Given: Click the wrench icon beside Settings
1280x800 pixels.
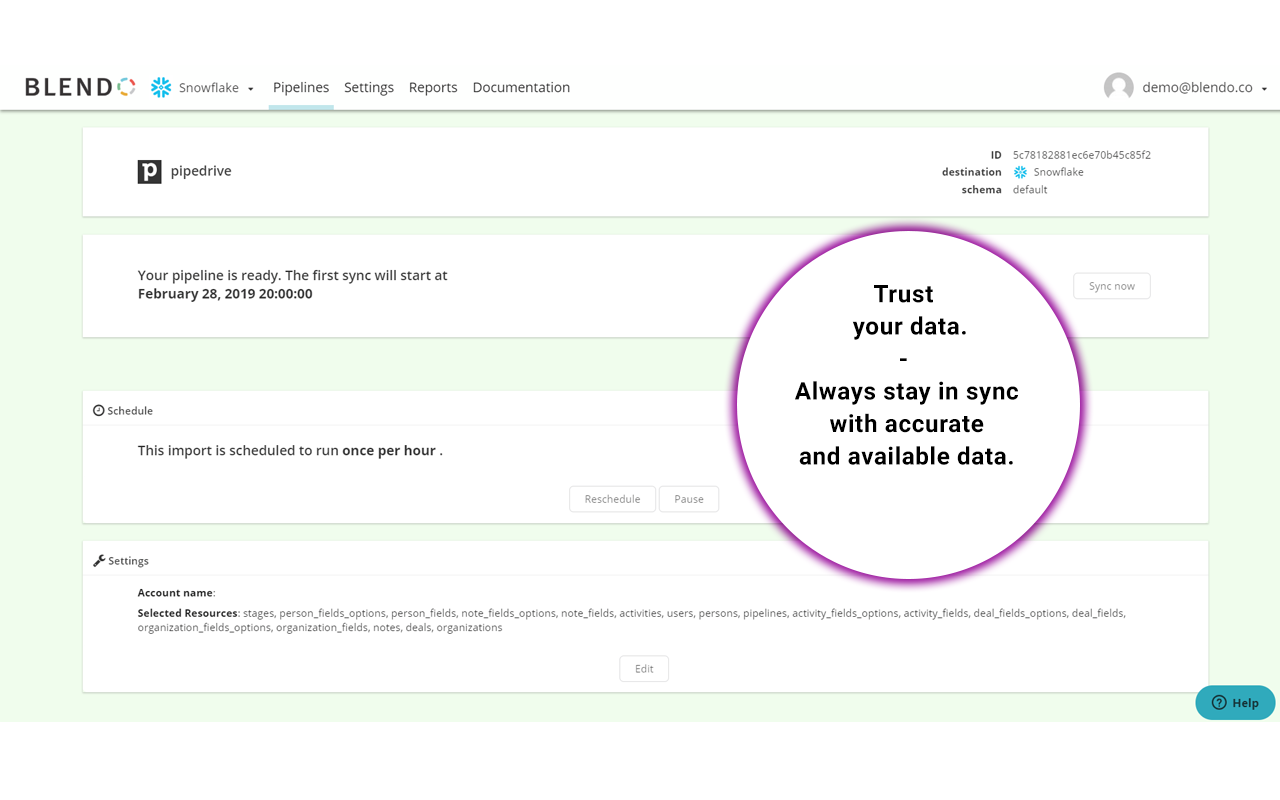Looking at the screenshot, I should click(x=97, y=560).
